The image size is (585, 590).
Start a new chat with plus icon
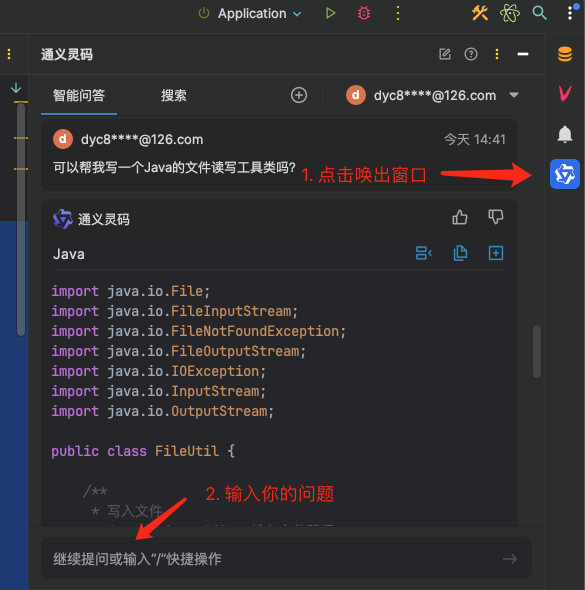(x=299, y=95)
